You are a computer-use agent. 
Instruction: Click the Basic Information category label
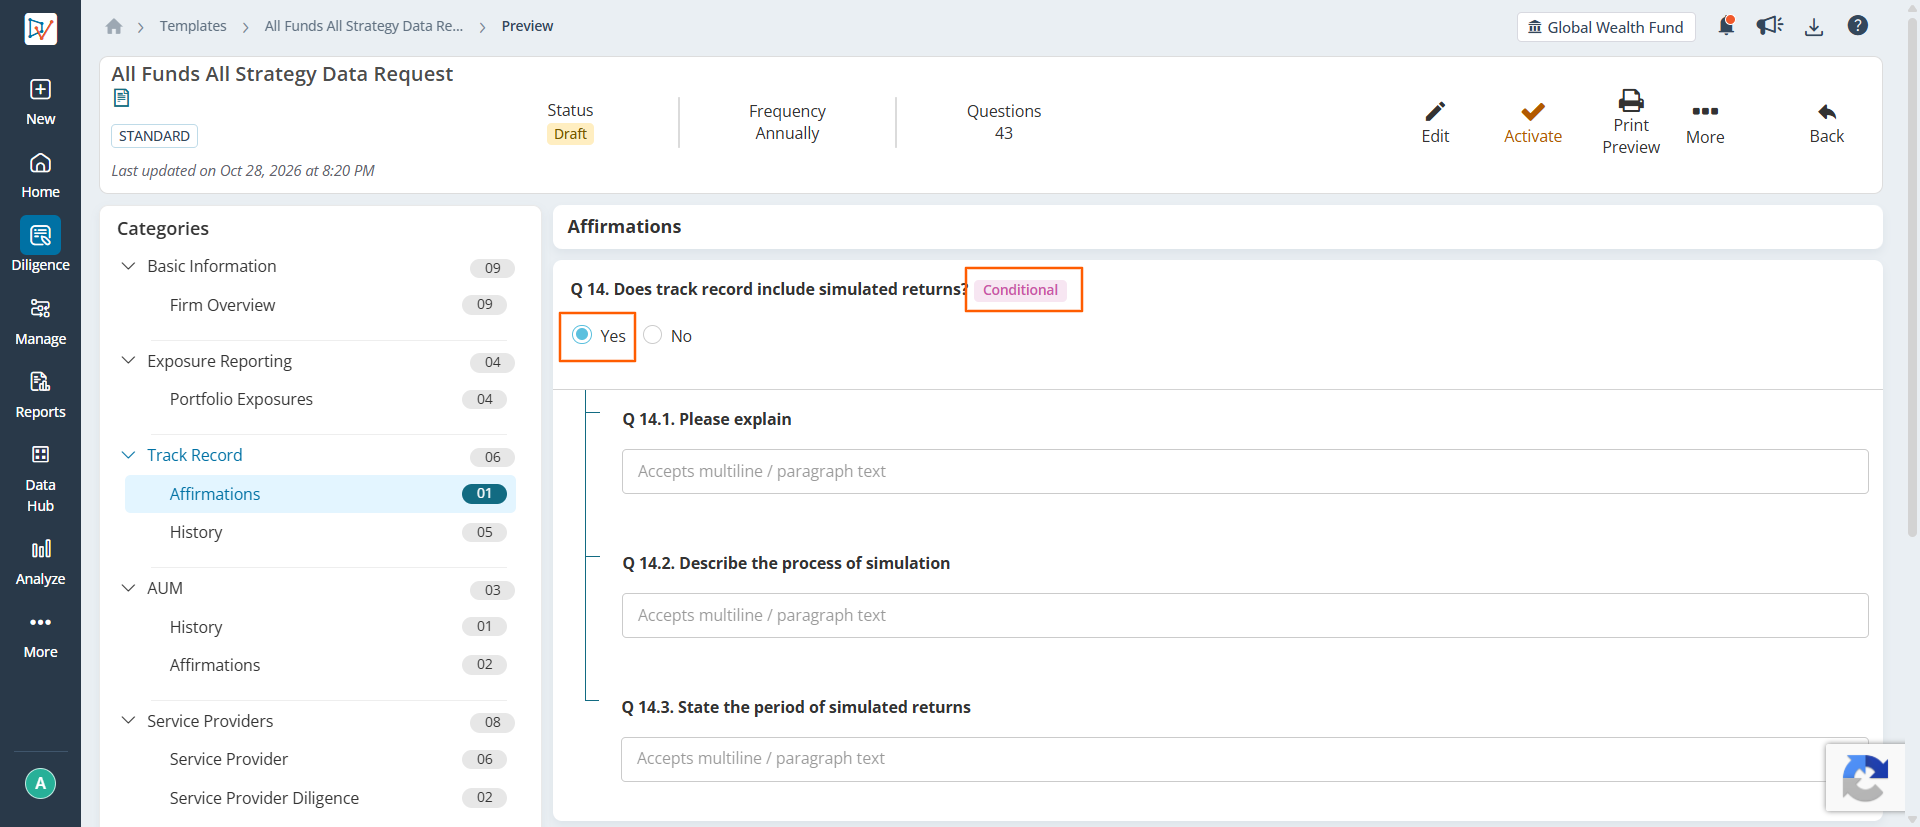tap(212, 266)
